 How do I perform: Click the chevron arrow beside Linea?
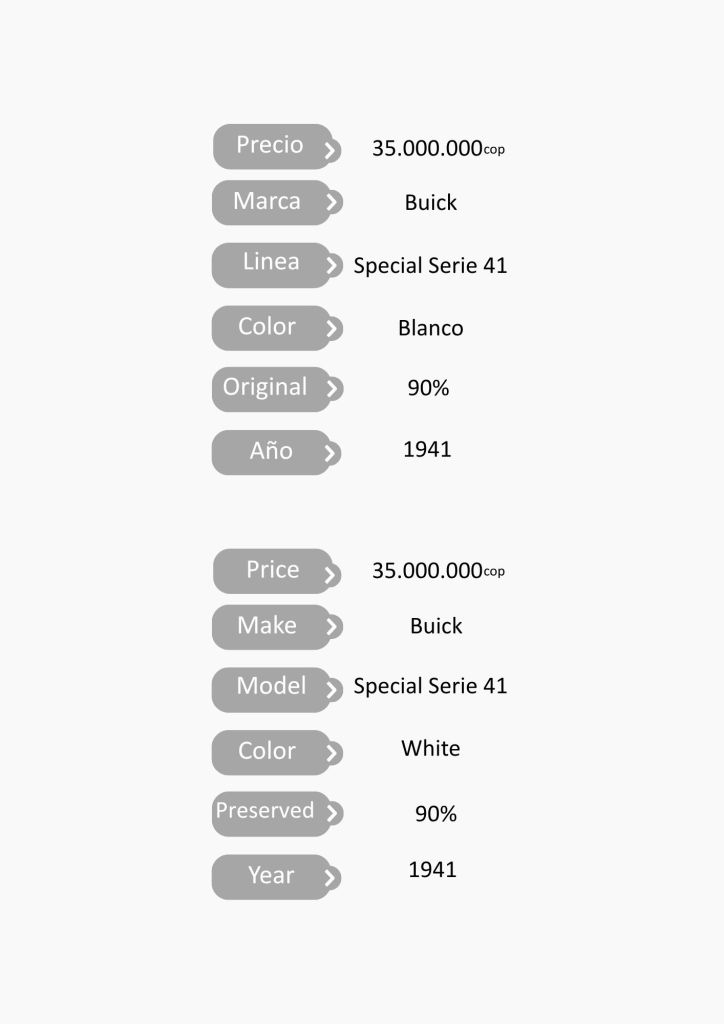tap(332, 266)
